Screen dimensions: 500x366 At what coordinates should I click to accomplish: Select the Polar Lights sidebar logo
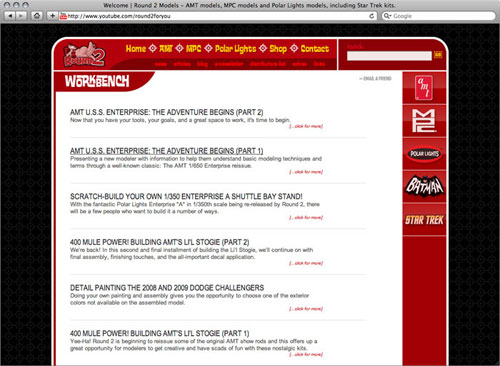(x=424, y=154)
